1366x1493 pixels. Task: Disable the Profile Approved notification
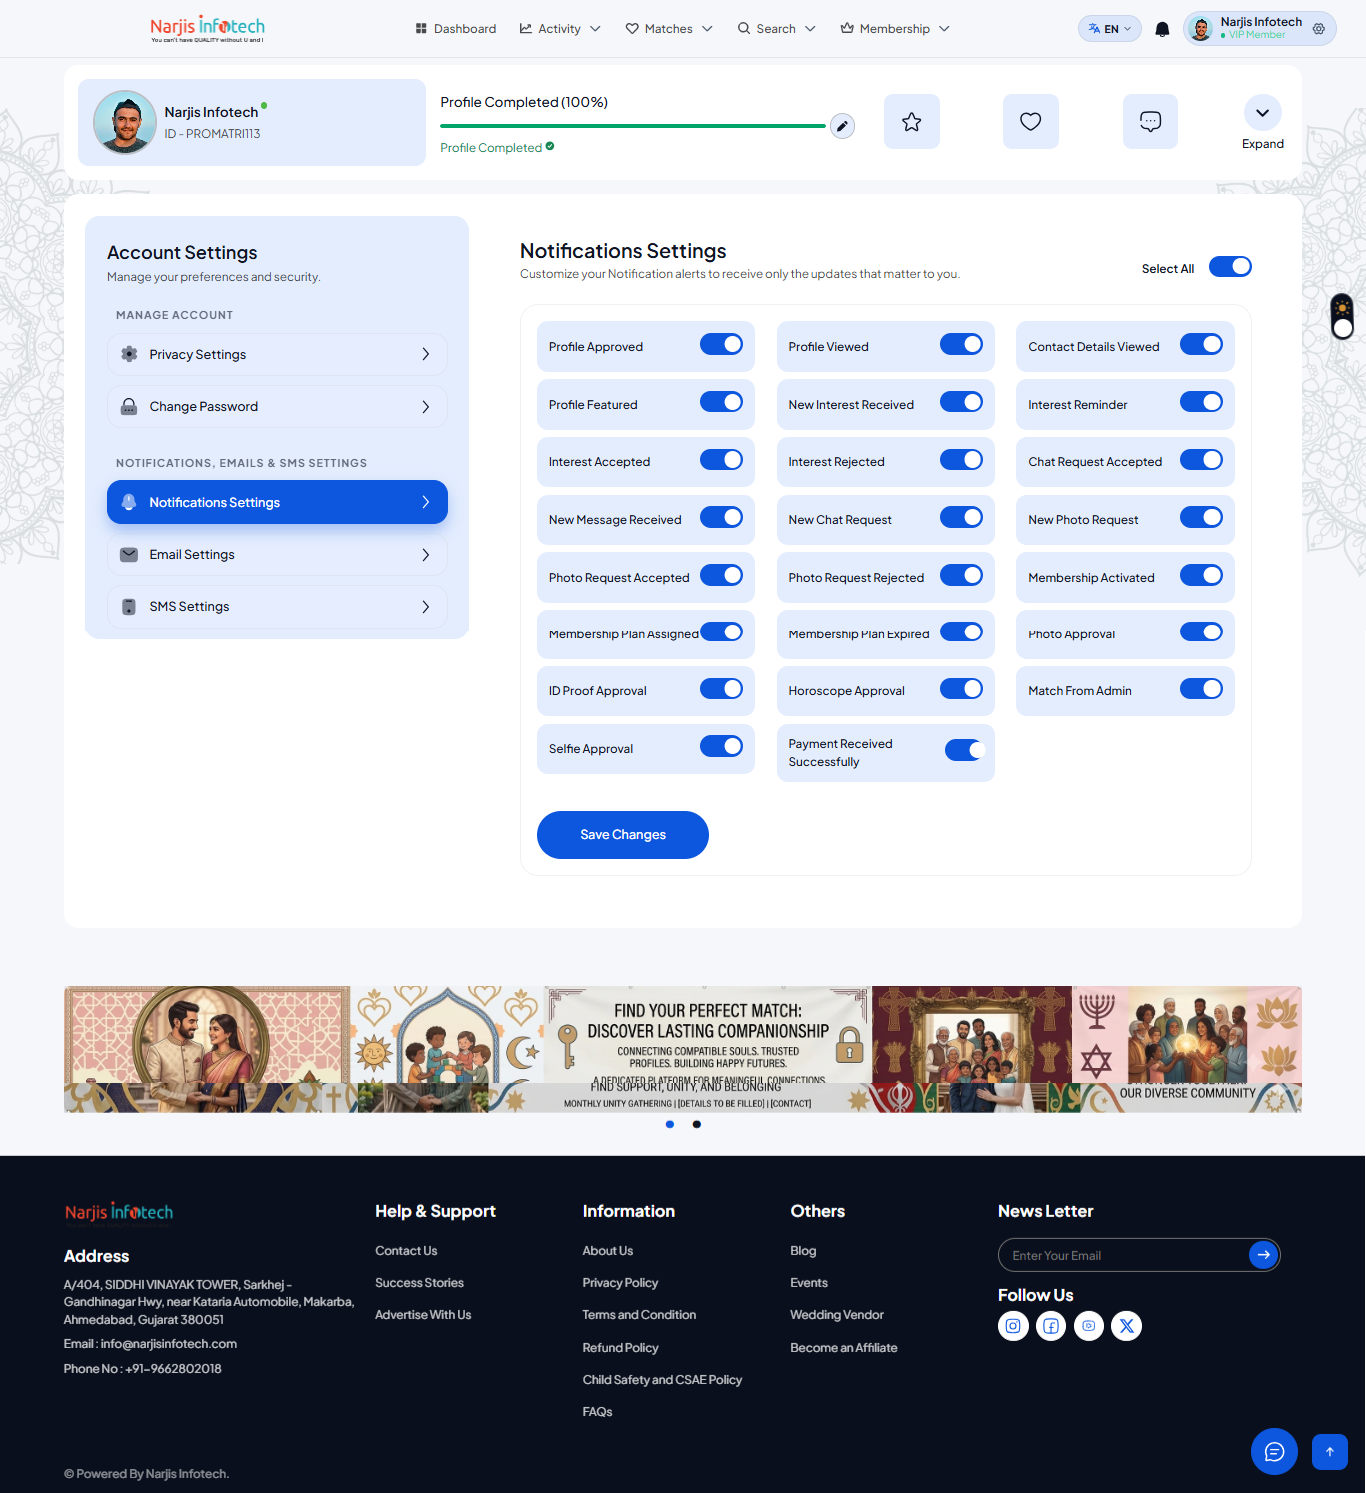pos(721,344)
